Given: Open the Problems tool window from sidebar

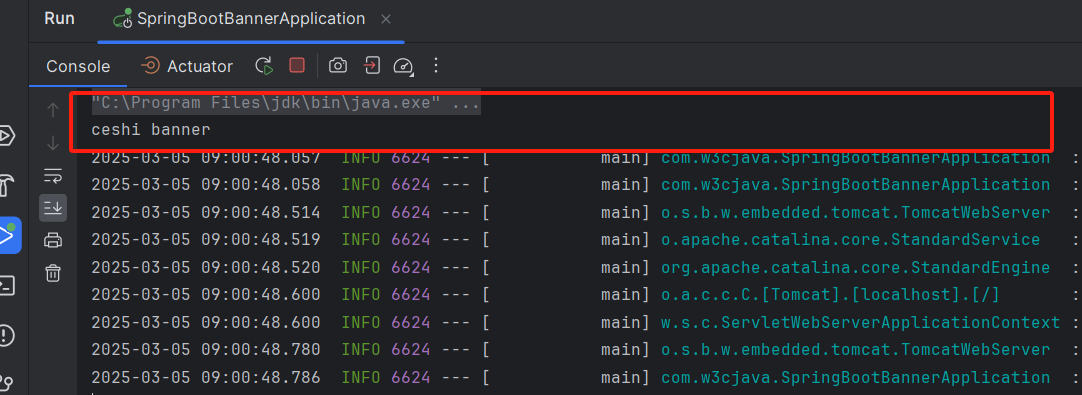Looking at the screenshot, I should point(6,336).
